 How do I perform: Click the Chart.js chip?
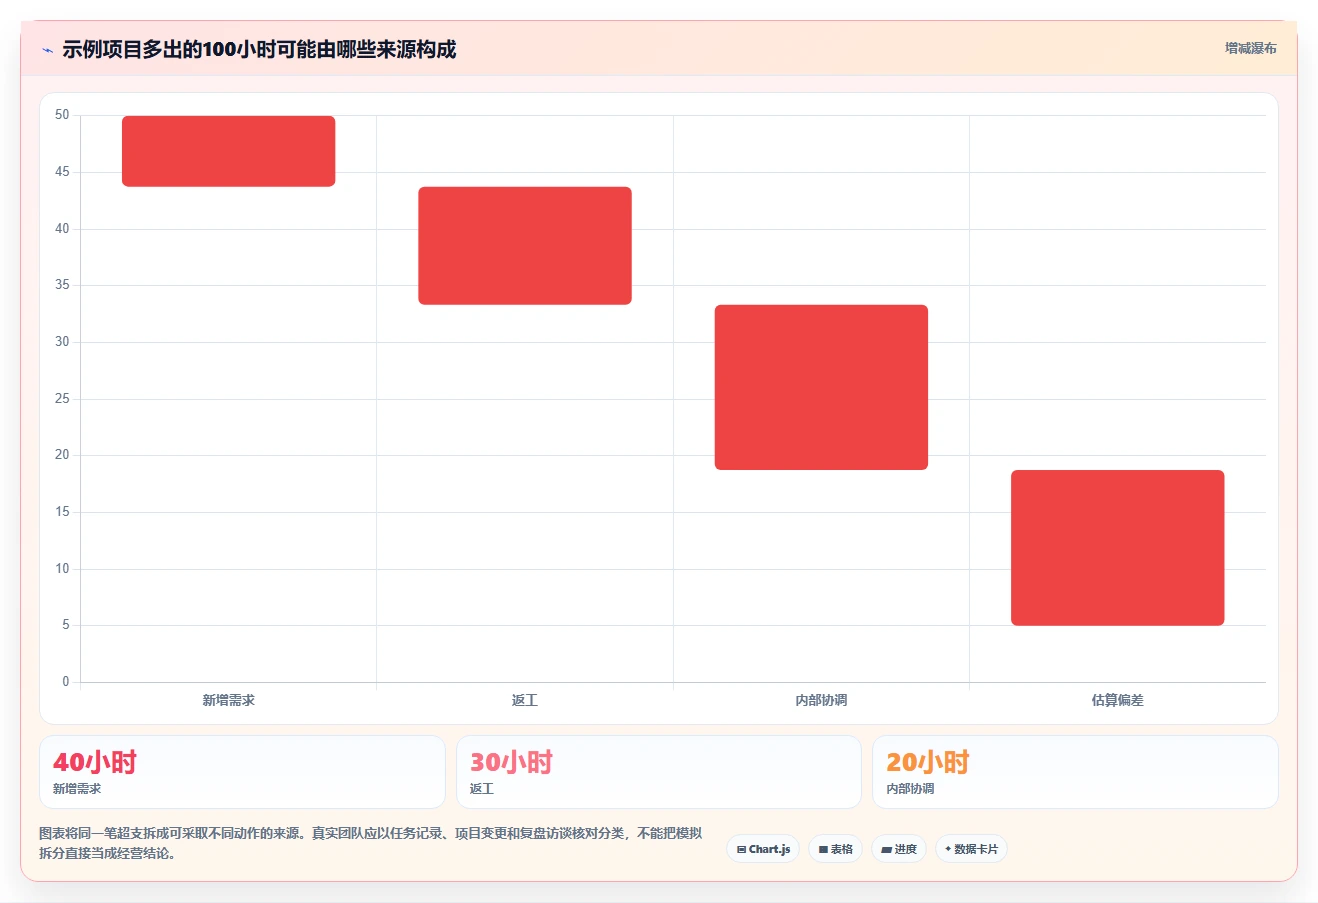[763, 849]
